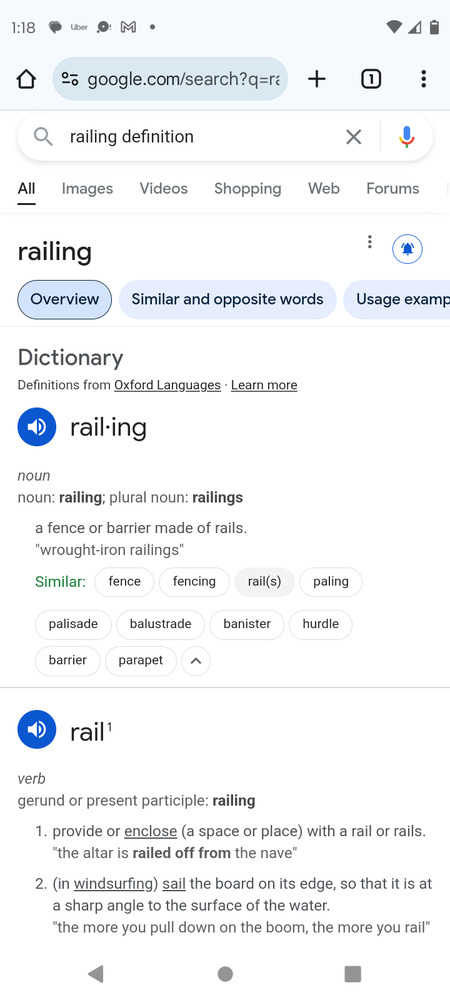Start voice search with microphone icon
The image size is (450, 1000).
click(x=407, y=136)
